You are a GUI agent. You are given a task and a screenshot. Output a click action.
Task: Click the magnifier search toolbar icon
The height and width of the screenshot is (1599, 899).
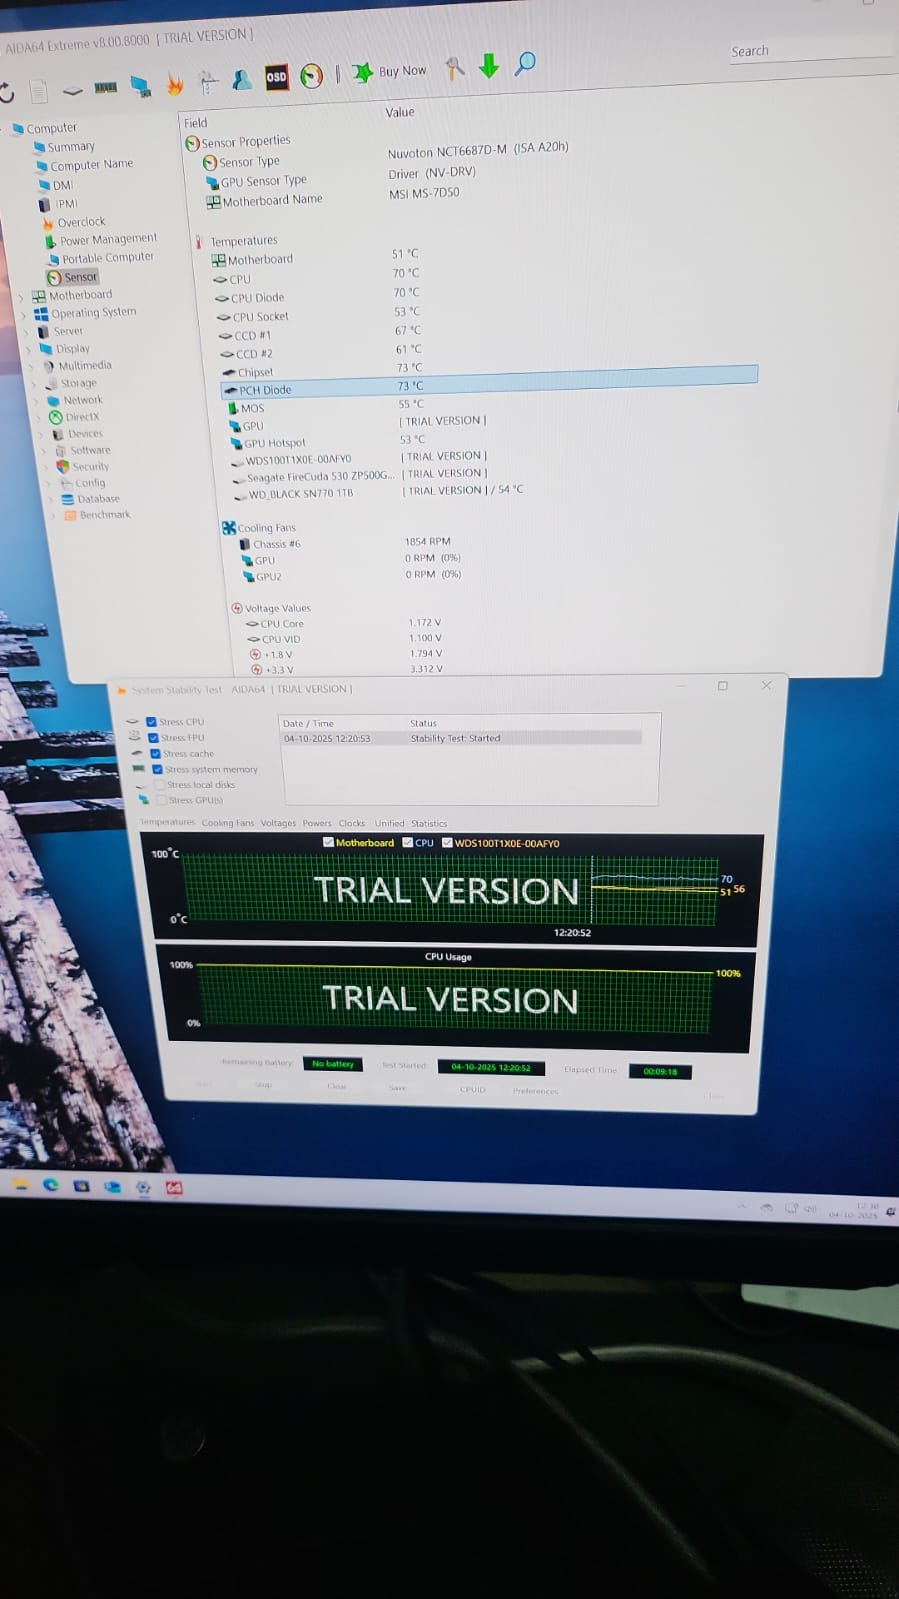[525, 64]
